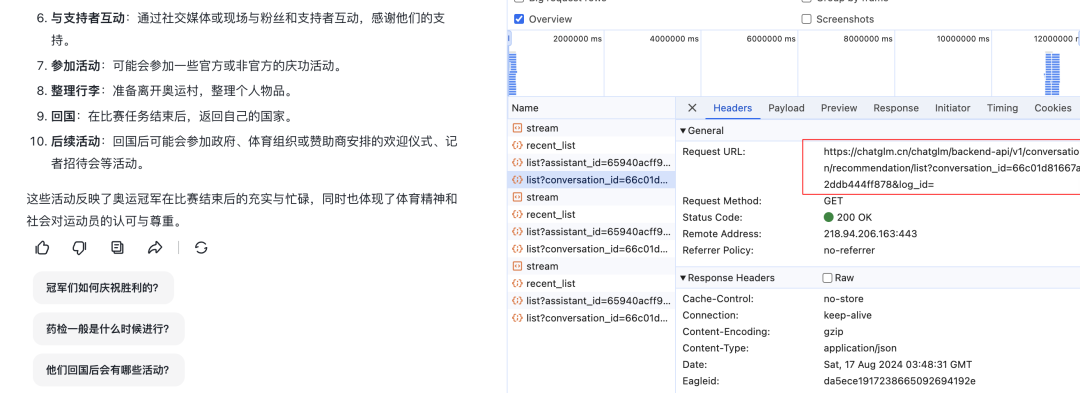The image size is (1080, 393).
Task: Switch to the Response tab
Action: pos(895,108)
